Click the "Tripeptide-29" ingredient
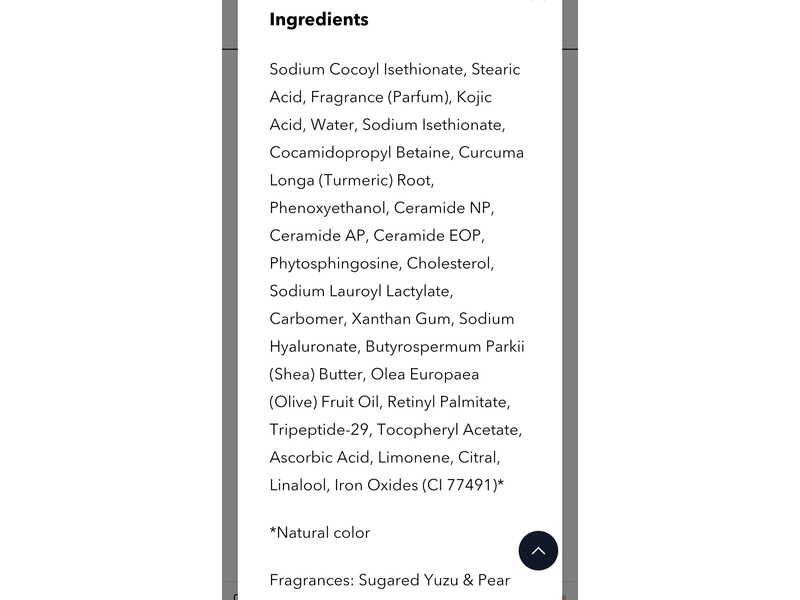This screenshot has width=800, height=600. [318, 430]
